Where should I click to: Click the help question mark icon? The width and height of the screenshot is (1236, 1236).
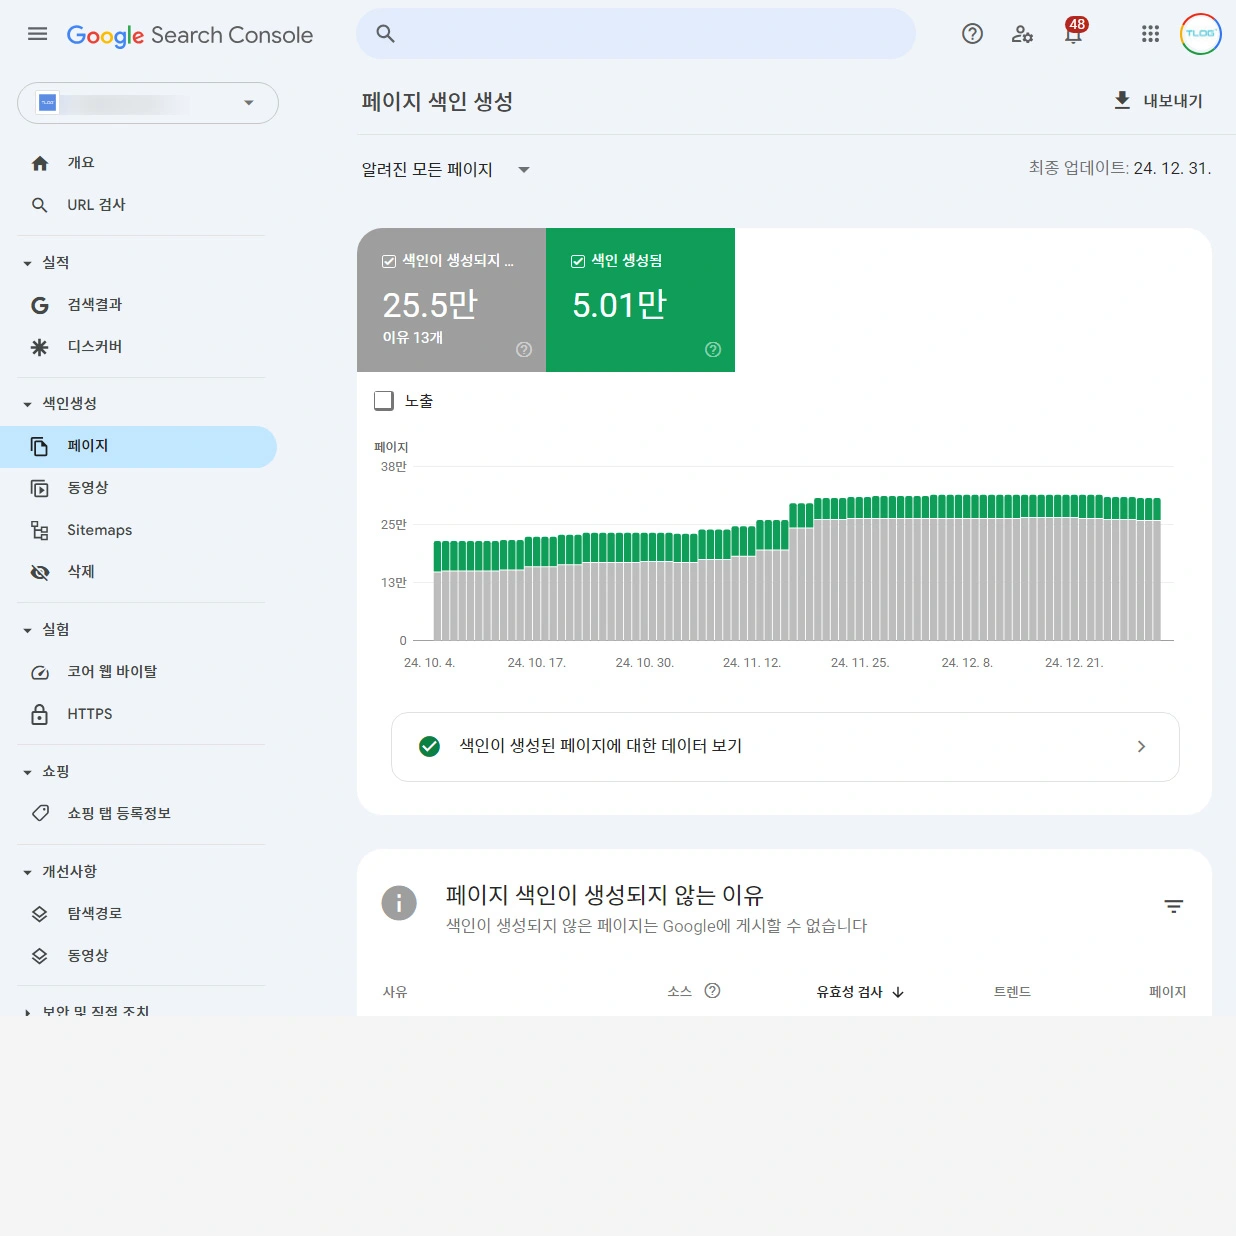[972, 34]
